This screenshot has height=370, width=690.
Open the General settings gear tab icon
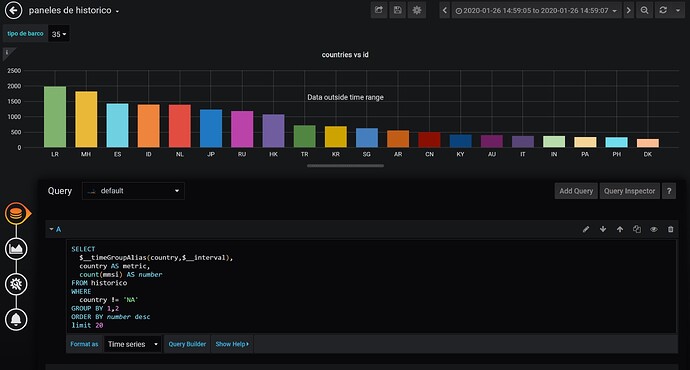pyautogui.click(x=16, y=284)
